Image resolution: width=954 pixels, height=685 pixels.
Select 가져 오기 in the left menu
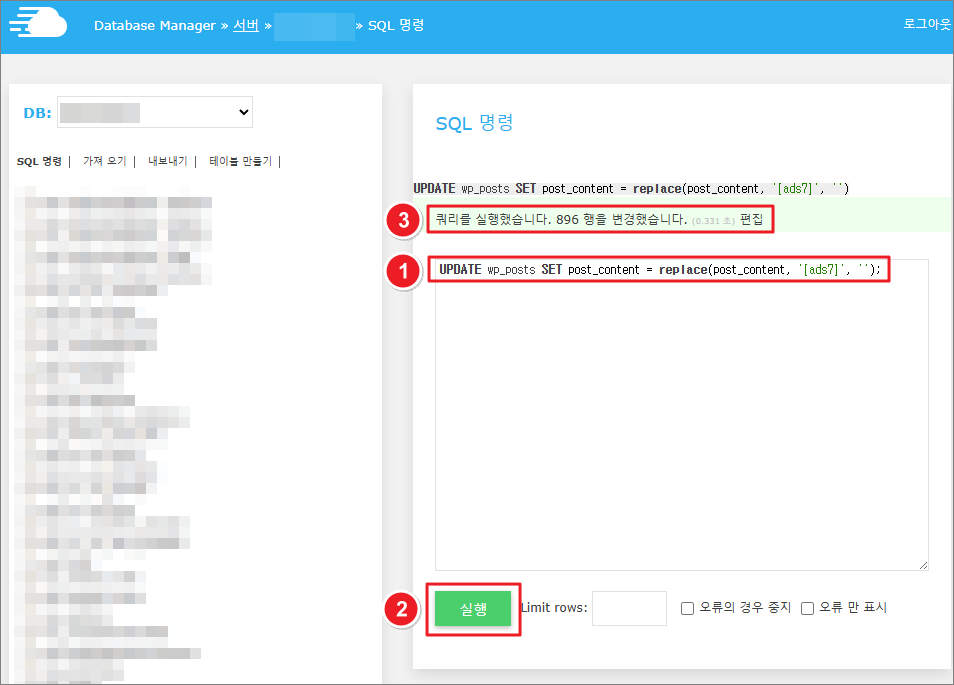click(104, 161)
